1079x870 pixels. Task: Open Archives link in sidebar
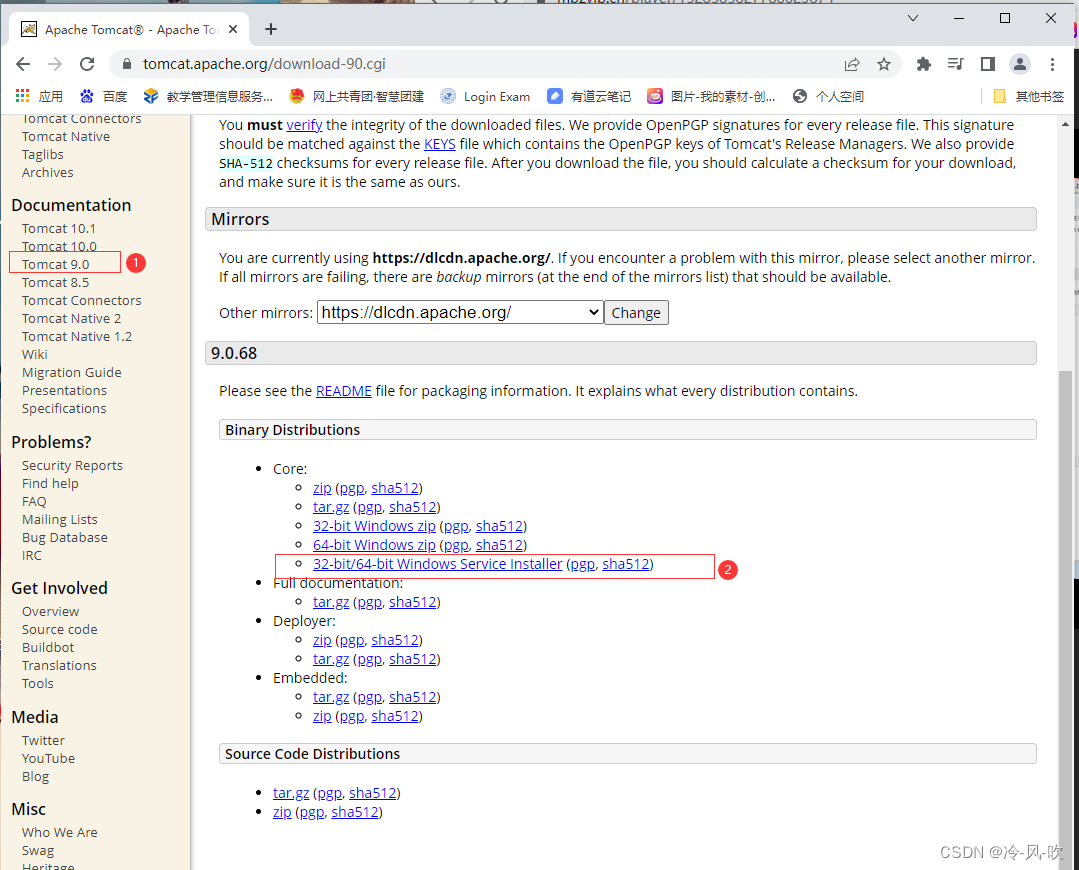click(x=47, y=173)
